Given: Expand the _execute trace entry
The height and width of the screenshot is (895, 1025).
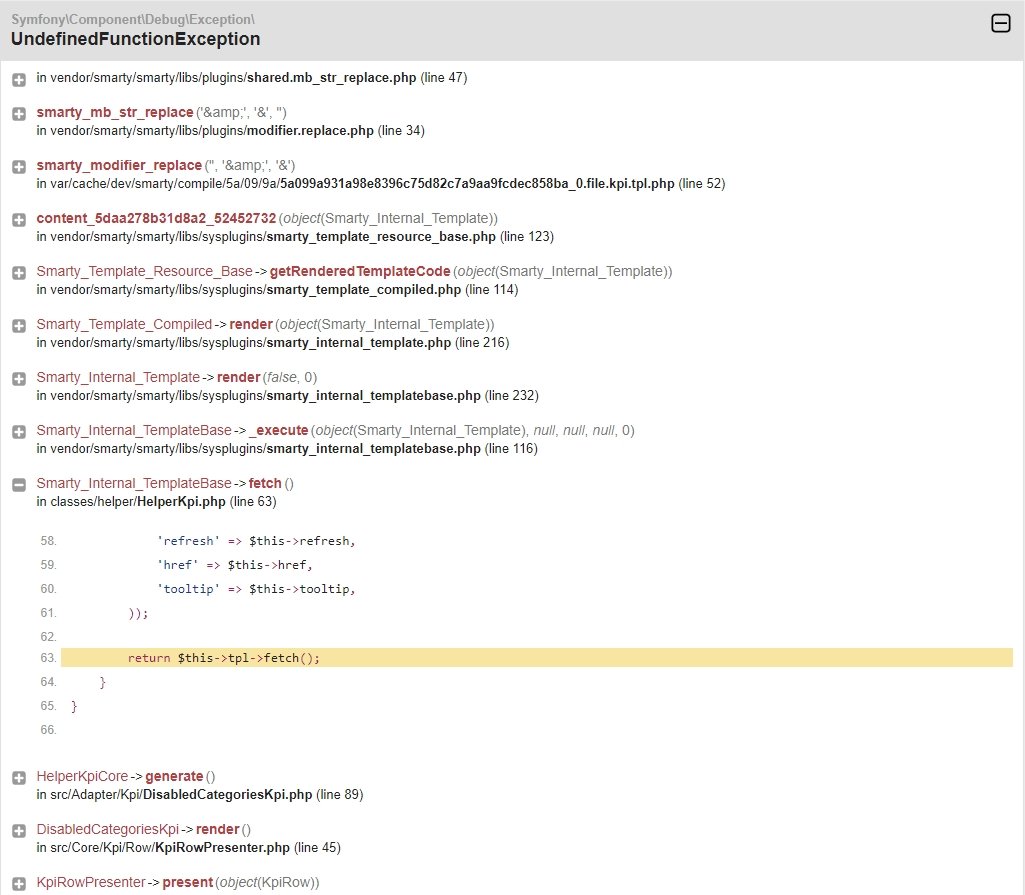Looking at the screenshot, I should click(x=19, y=431).
